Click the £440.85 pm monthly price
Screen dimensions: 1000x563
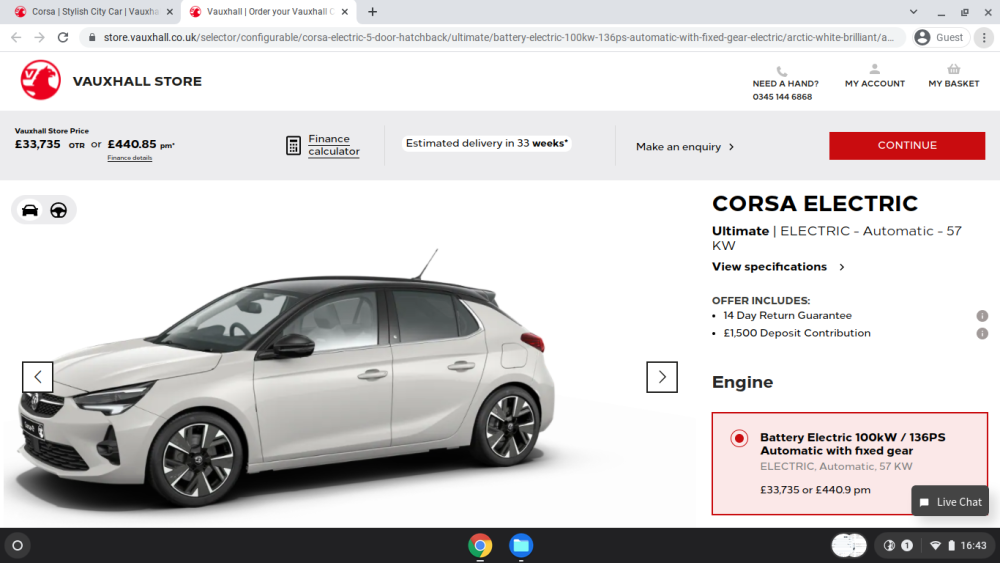click(141, 145)
